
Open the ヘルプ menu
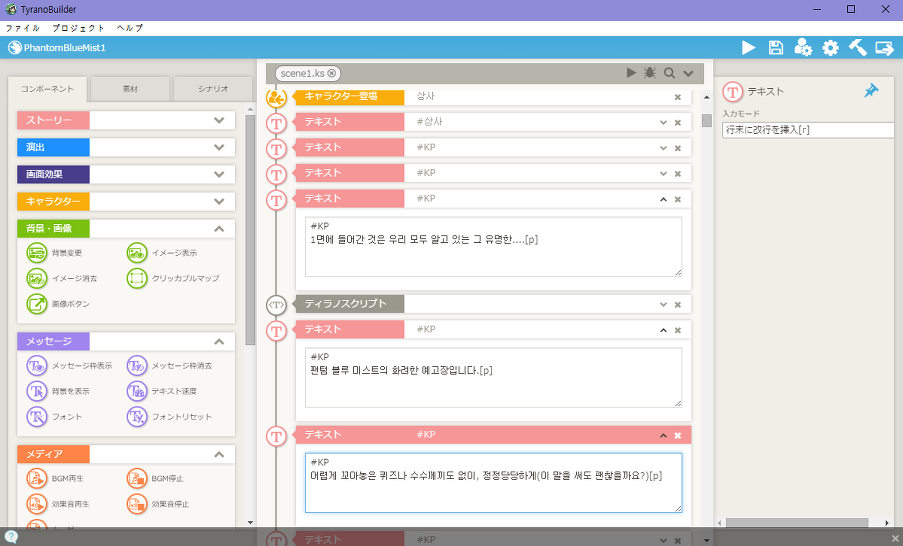tap(130, 28)
